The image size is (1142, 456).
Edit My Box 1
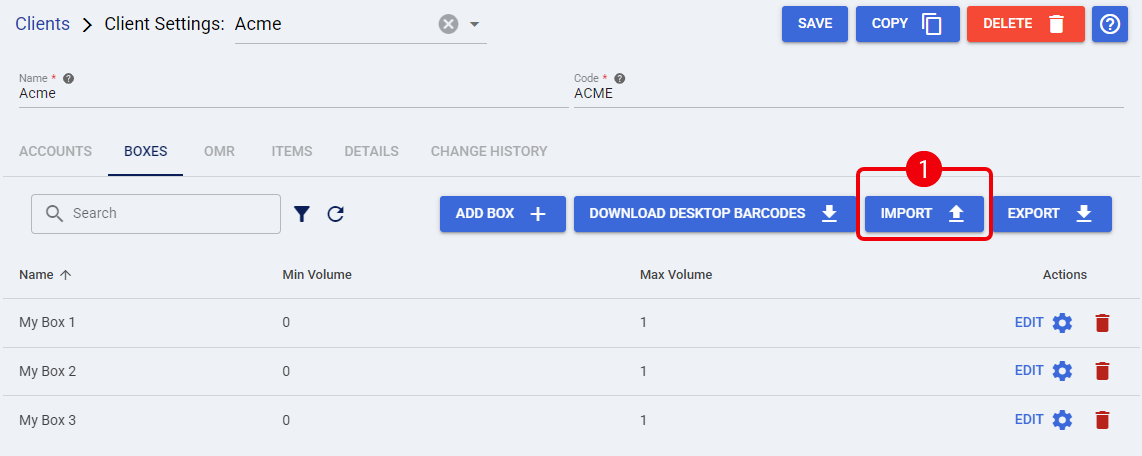[x=1028, y=323]
